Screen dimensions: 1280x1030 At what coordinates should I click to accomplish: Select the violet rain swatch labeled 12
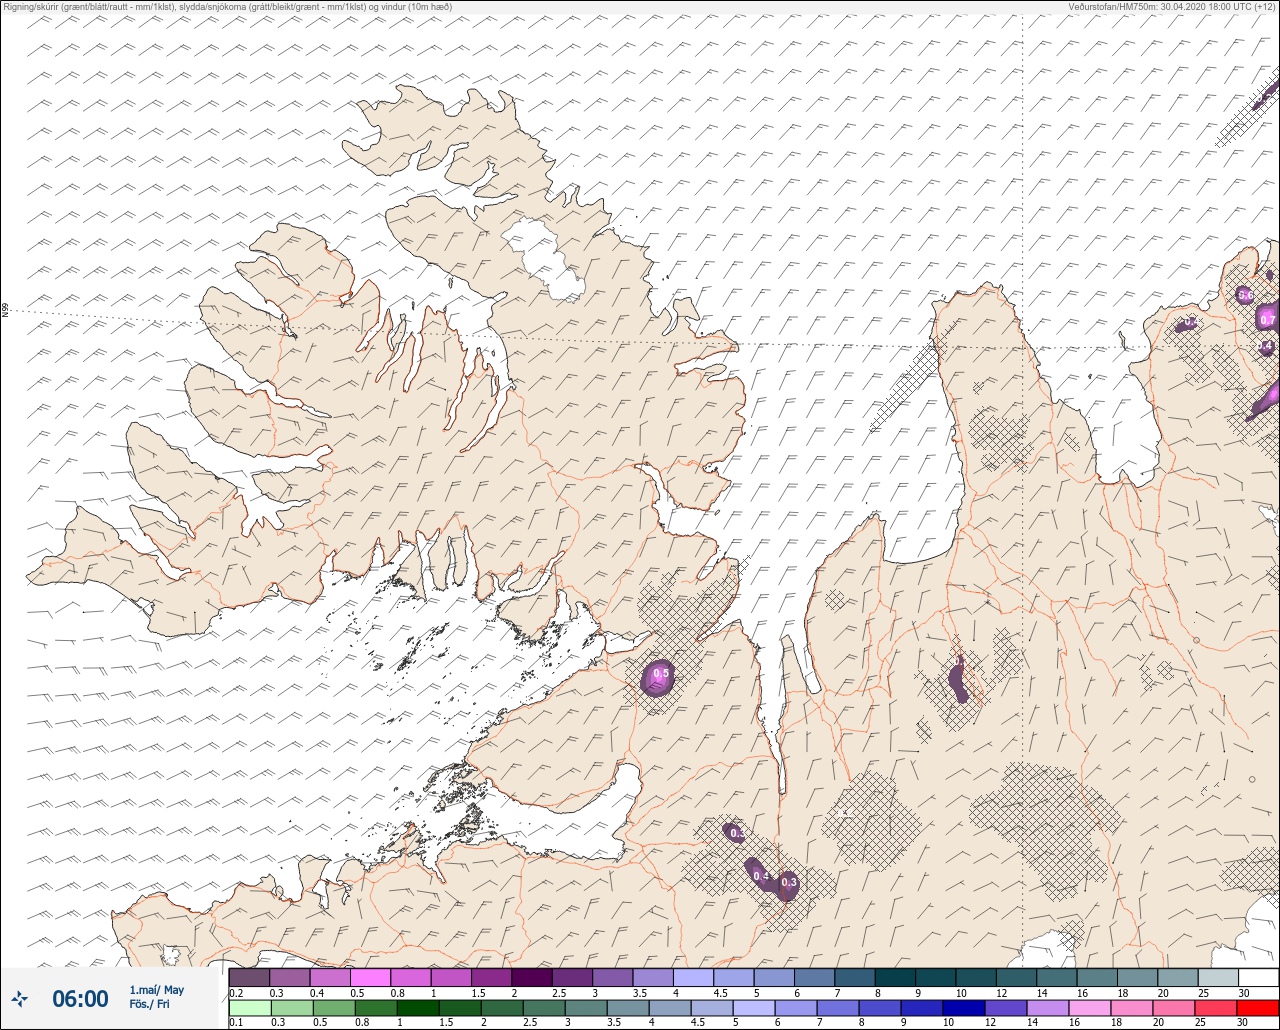click(x=1005, y=1007)
